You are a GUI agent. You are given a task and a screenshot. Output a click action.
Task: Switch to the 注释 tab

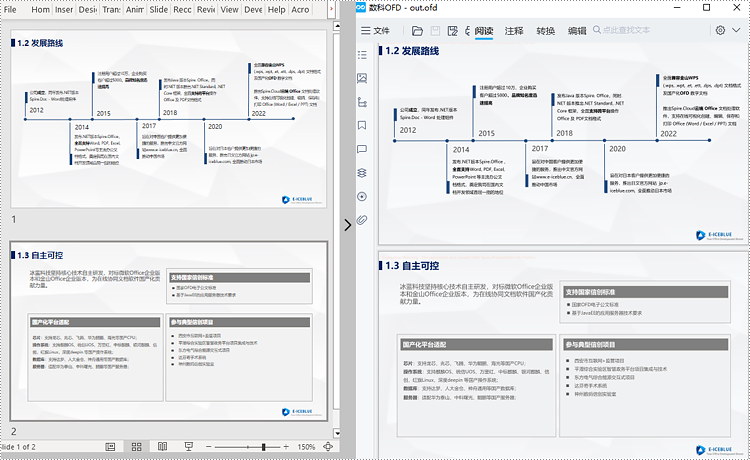click(x=514, y=31)
